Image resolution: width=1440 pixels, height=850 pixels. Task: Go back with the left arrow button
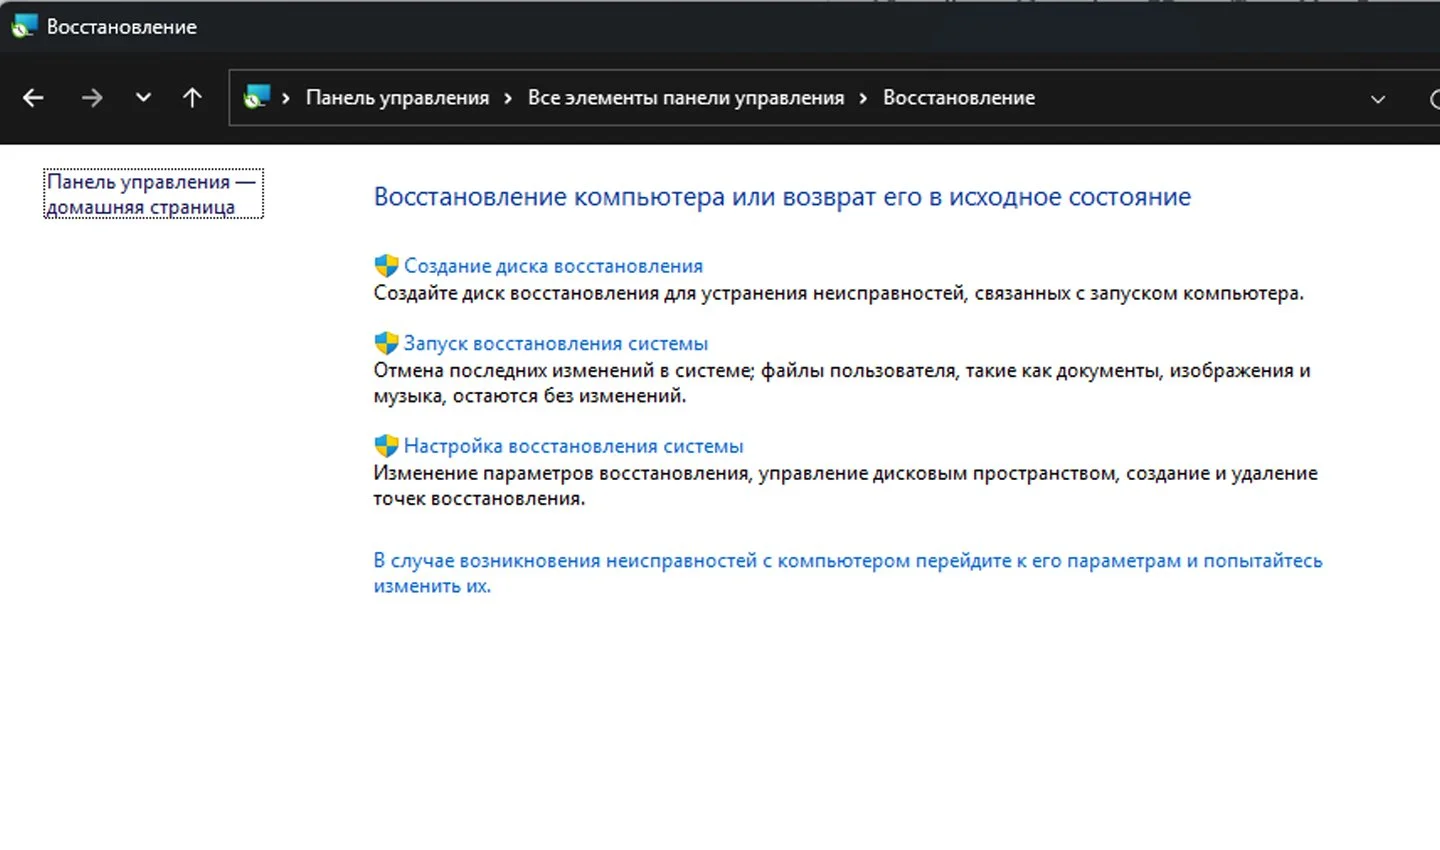[x=33, y=98]
